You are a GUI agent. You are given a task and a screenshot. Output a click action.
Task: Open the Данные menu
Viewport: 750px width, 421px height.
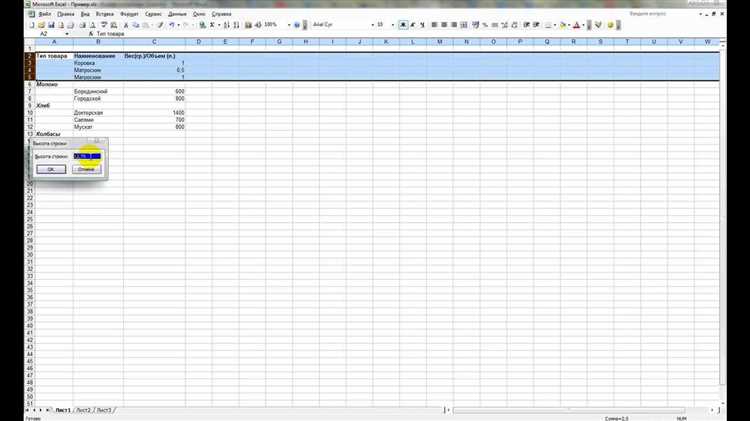pyautogui.click(x=177, y=14)
